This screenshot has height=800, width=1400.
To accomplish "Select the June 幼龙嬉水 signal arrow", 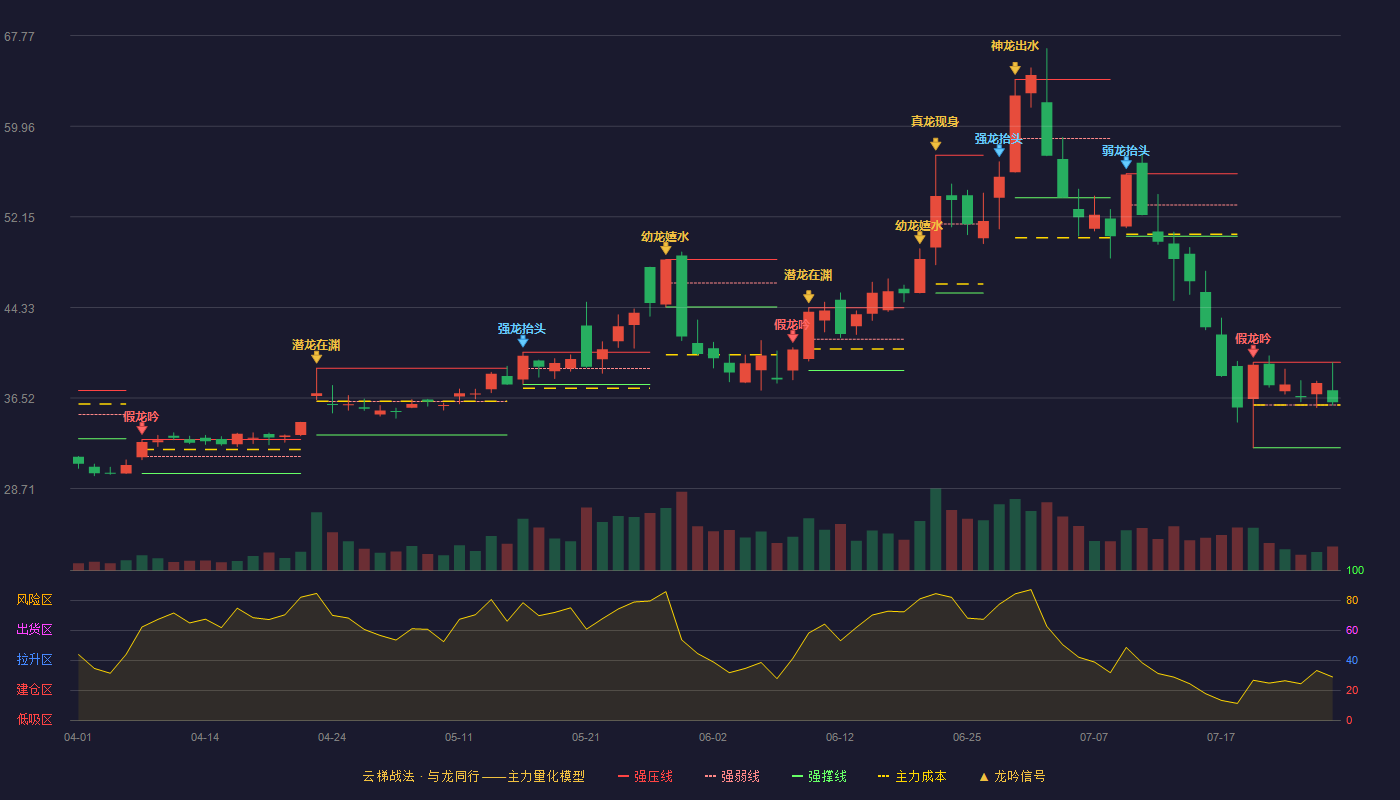I will point(920,238).
